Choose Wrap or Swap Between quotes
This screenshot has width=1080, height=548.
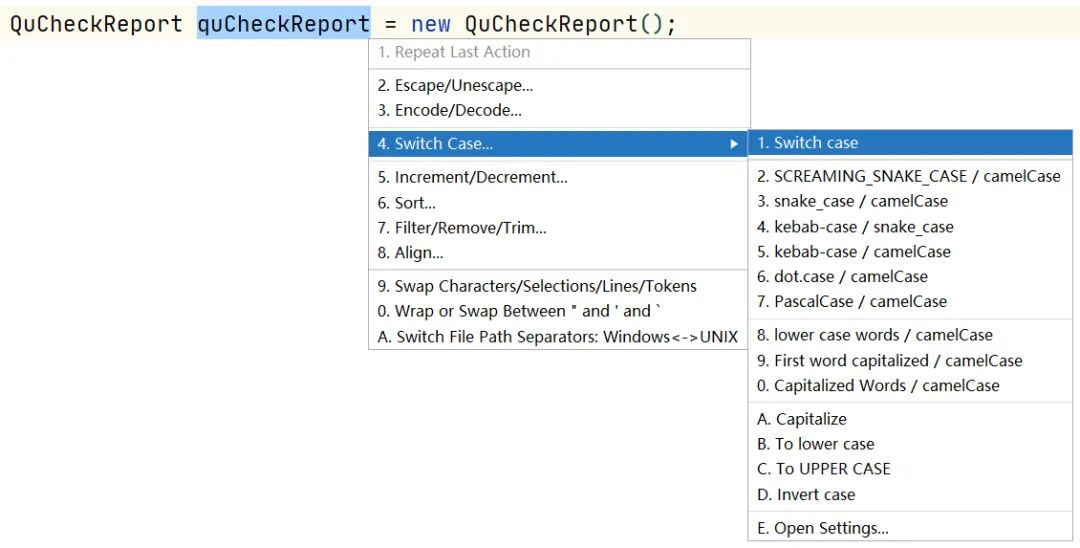(559, 311)
